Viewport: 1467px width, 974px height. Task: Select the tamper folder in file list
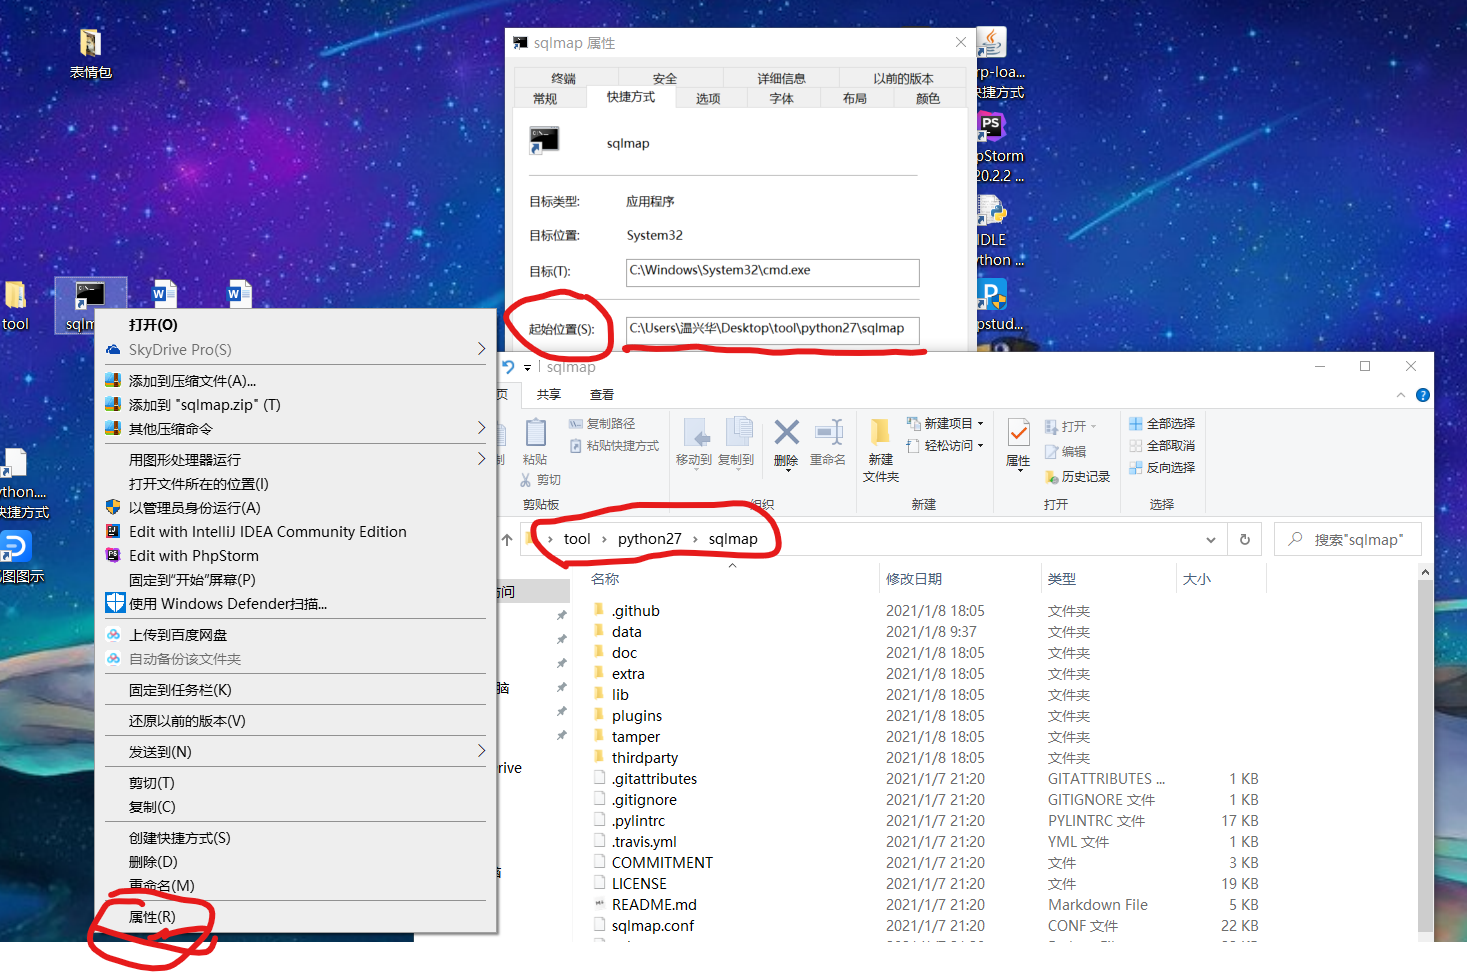point(635,737)
